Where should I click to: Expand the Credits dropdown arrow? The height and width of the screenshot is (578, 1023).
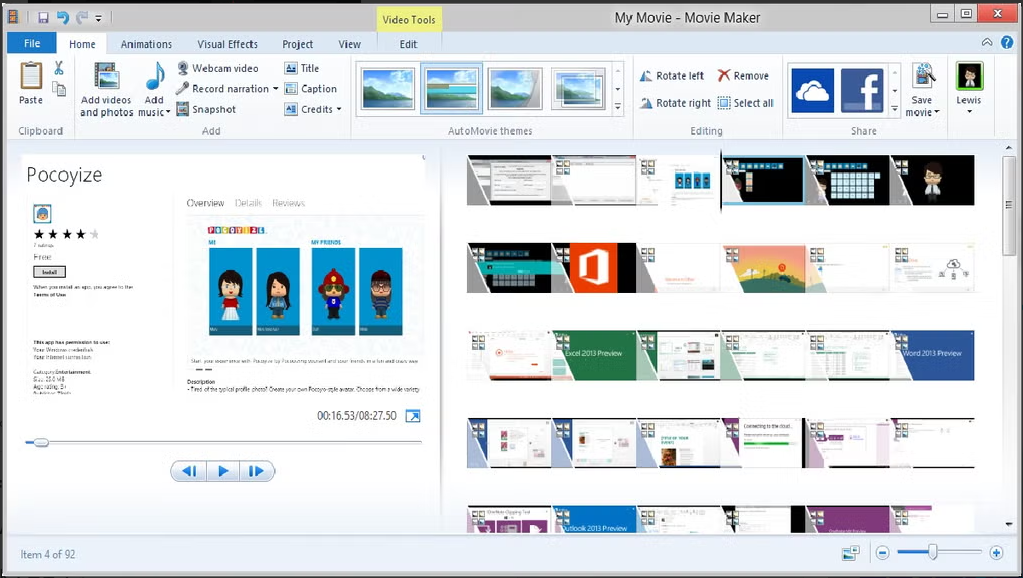(339, 110)
